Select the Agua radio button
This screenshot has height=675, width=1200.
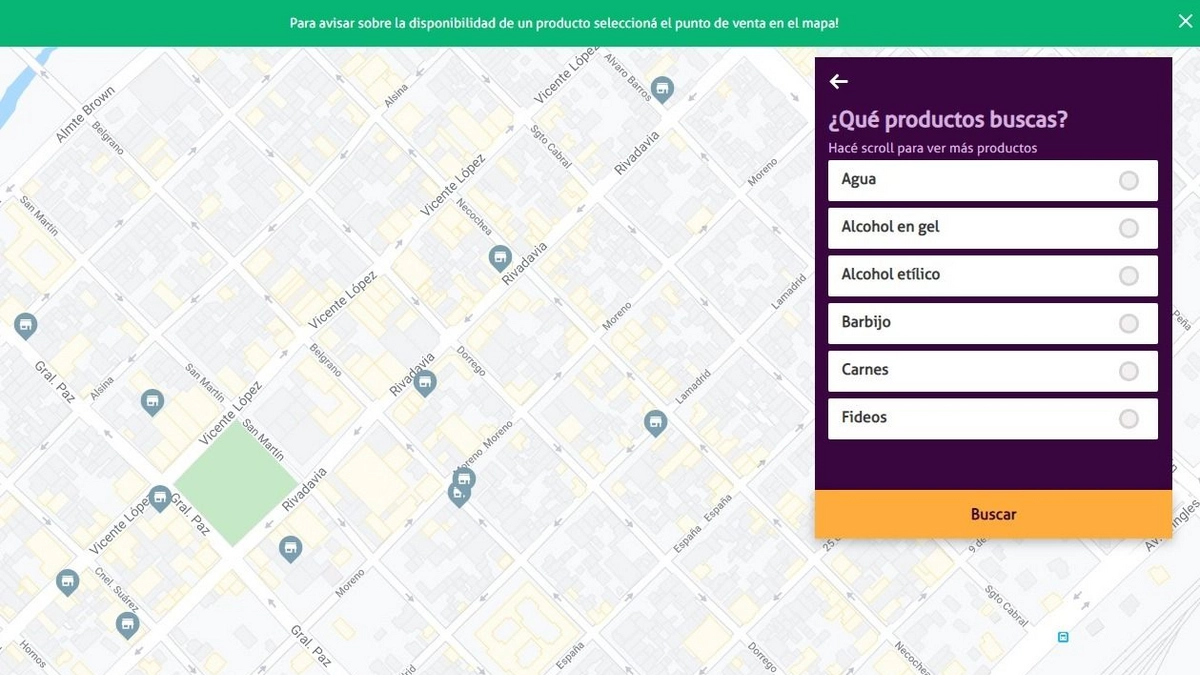(1128, 181)
